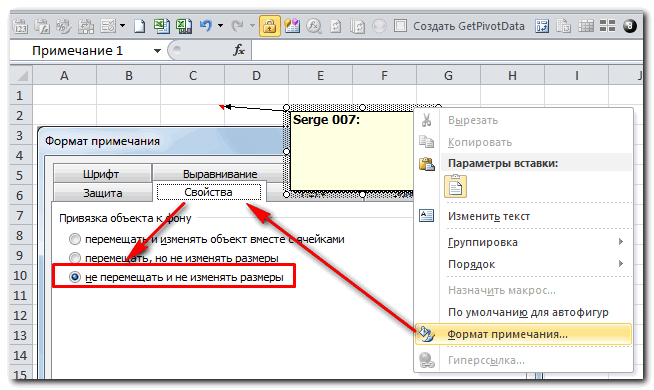Select не перемещать и не изменять размеры

tap(176, 277)
